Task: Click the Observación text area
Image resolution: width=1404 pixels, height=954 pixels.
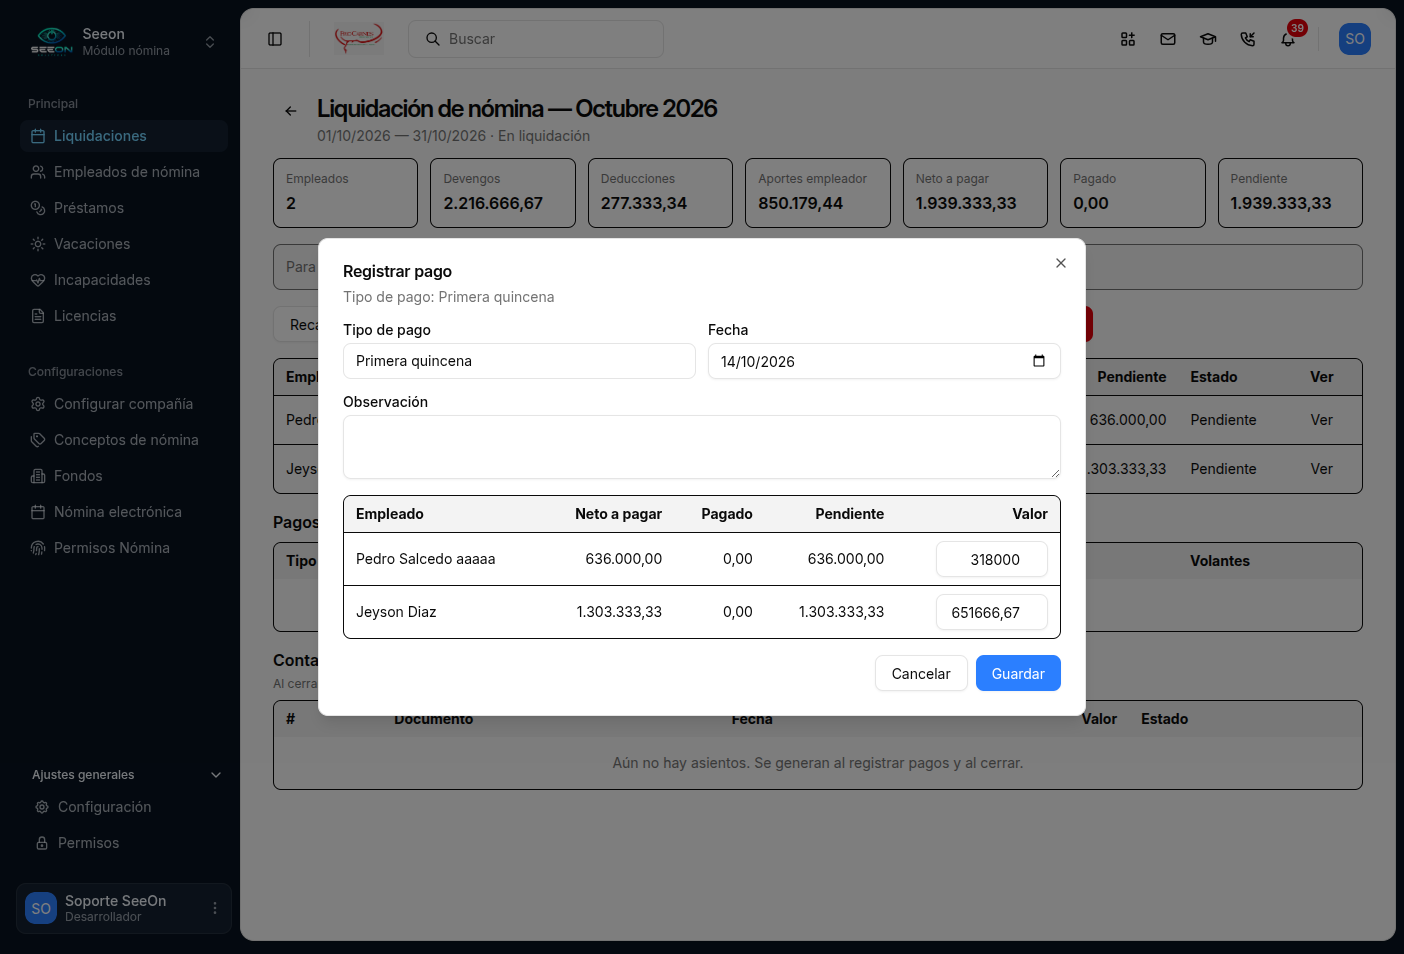Action: [x=702, y=447]
